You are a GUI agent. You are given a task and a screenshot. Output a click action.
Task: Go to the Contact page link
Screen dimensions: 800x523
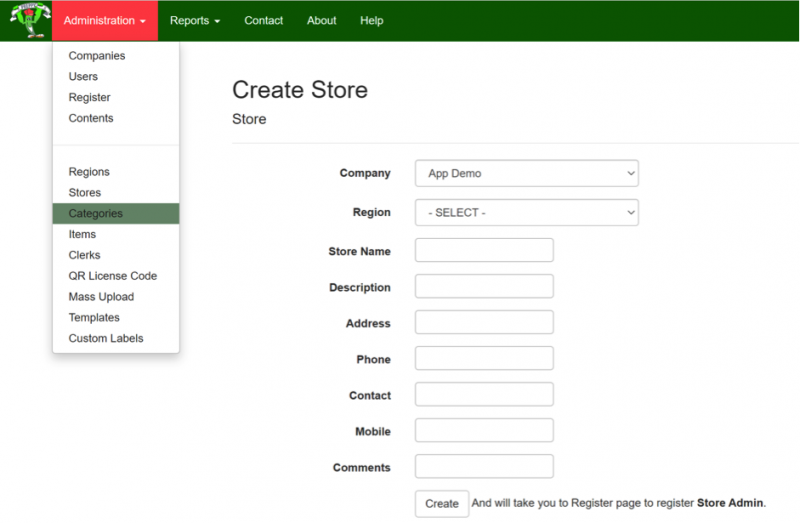[x=263, y=21]
